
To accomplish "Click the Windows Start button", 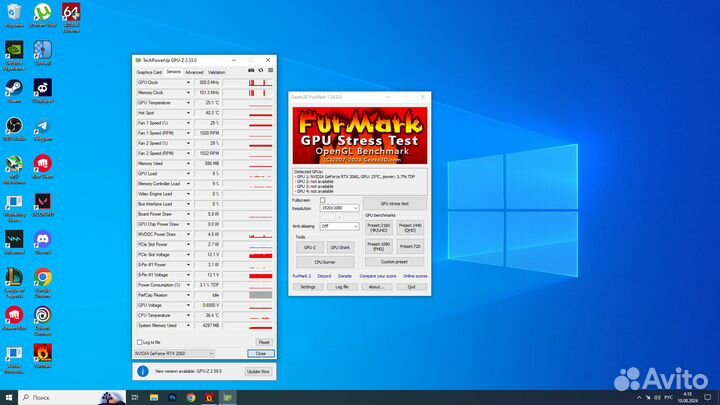I will 9,396.
